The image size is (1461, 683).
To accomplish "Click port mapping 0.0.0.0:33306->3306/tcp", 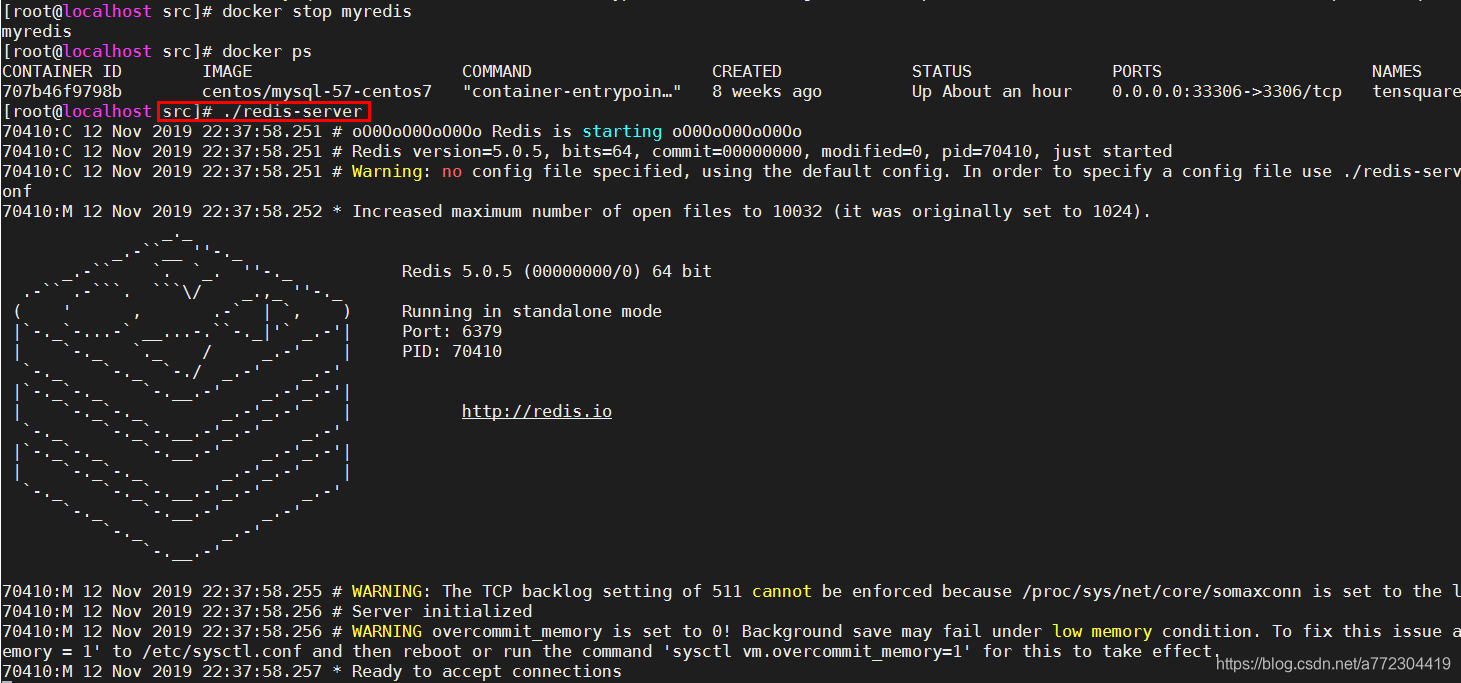I will coord(1227,91).
